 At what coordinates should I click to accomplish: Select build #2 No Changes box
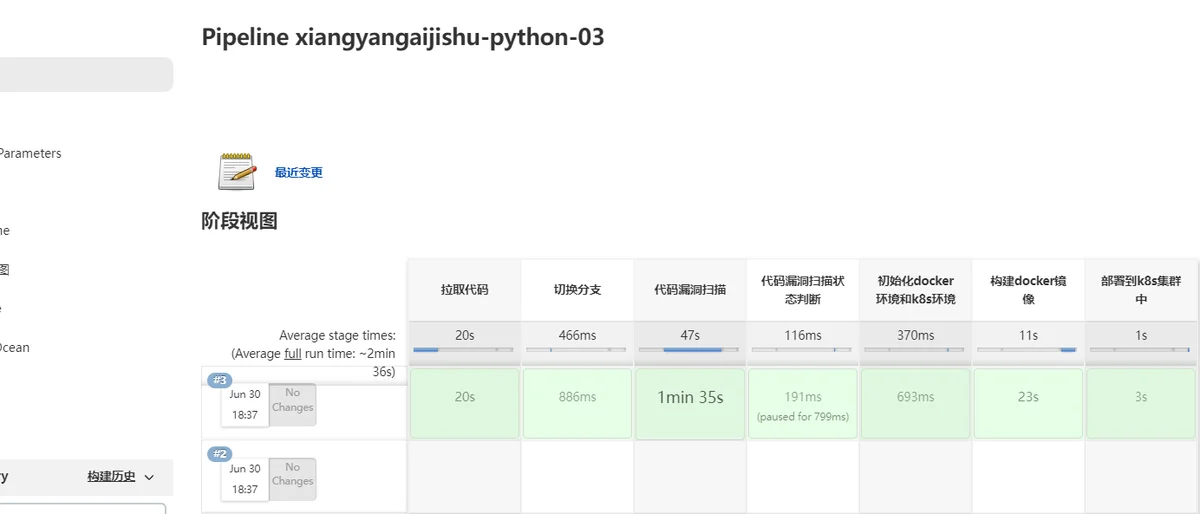tap(292, 479)
